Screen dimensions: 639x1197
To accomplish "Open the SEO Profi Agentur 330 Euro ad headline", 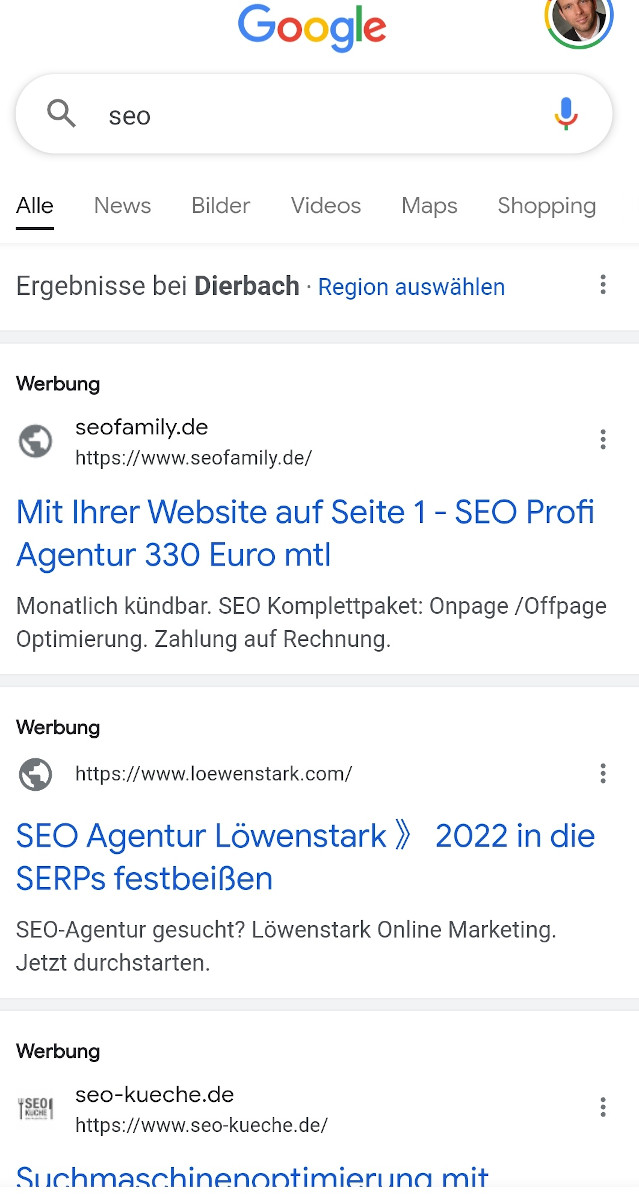I will click(x=305, y=533).
